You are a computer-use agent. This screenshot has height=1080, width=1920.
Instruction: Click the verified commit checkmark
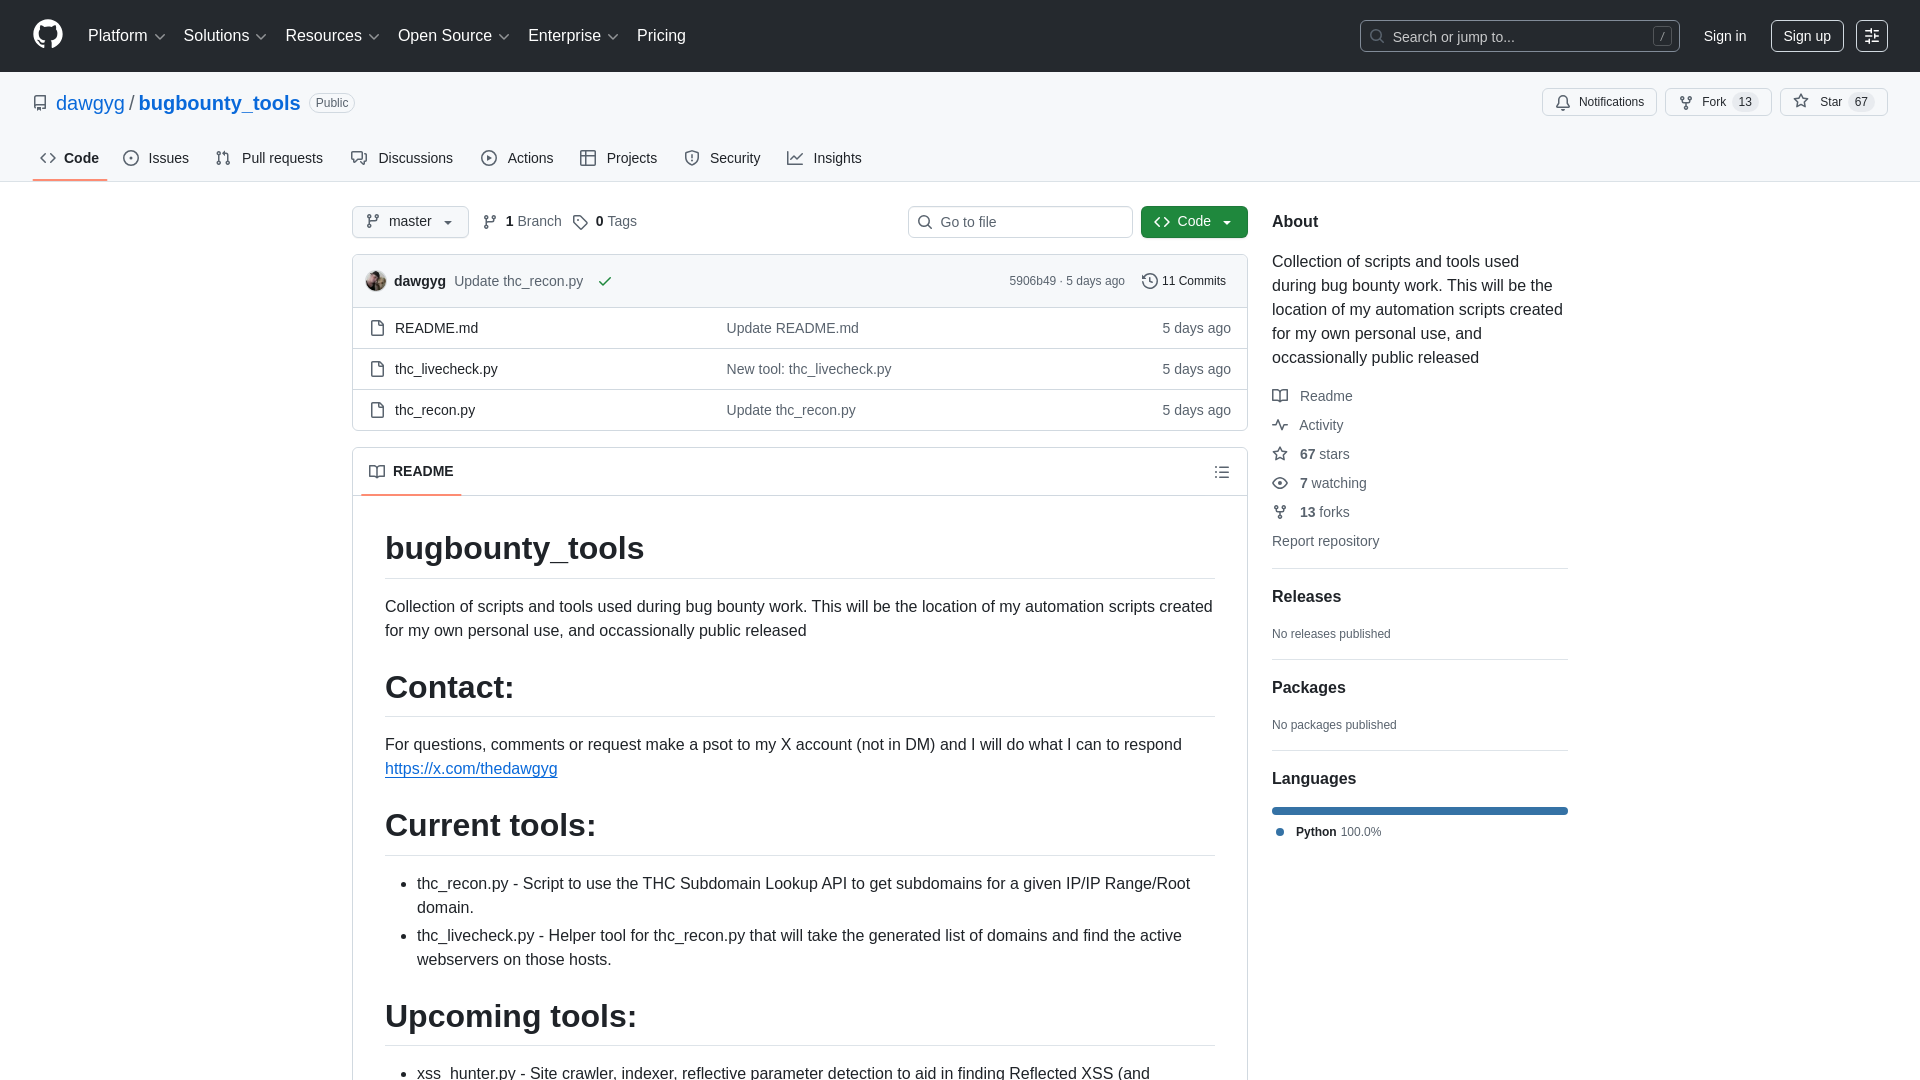pyautogui.click(x=605, y=282)
